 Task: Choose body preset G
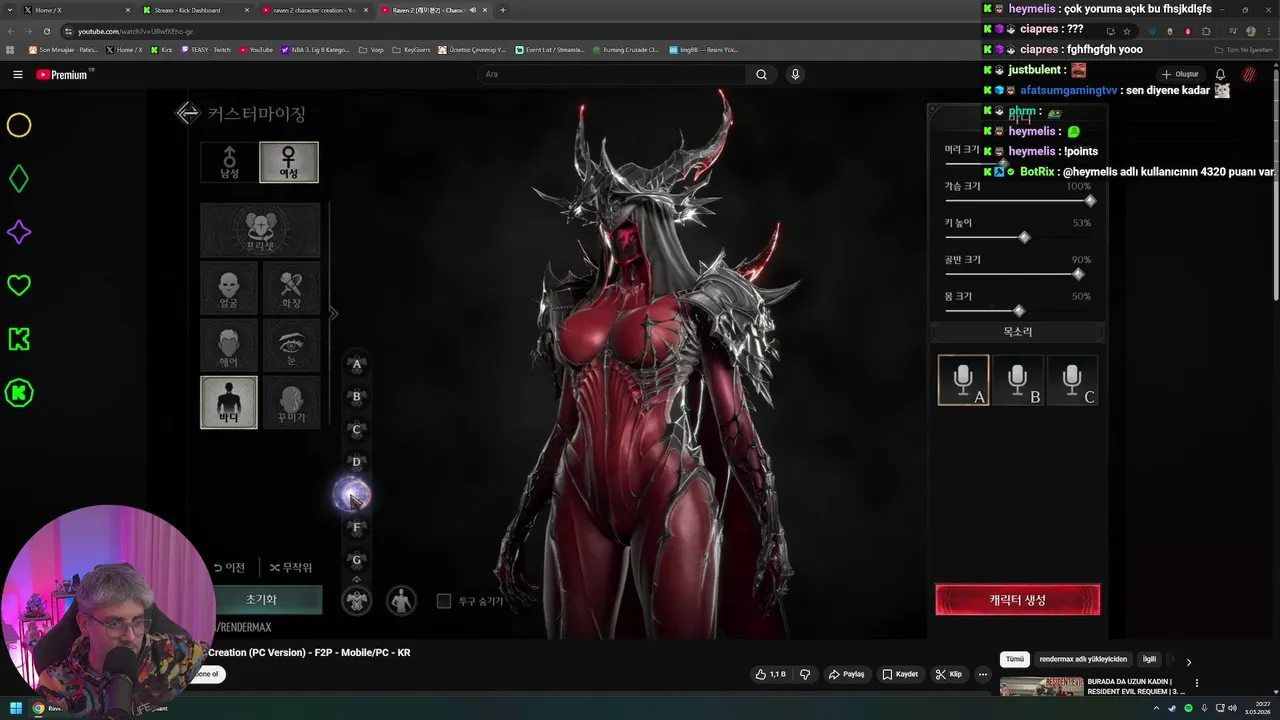[x=357, y=560]
